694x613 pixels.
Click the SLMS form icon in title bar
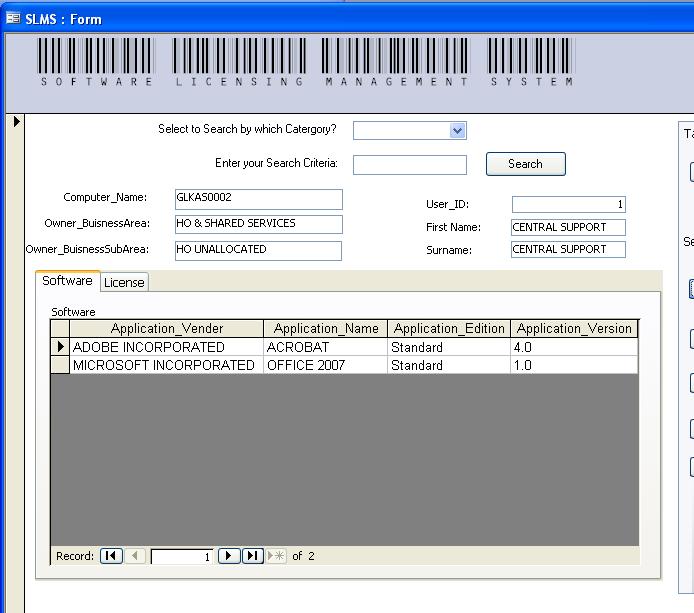click(13, 19)
